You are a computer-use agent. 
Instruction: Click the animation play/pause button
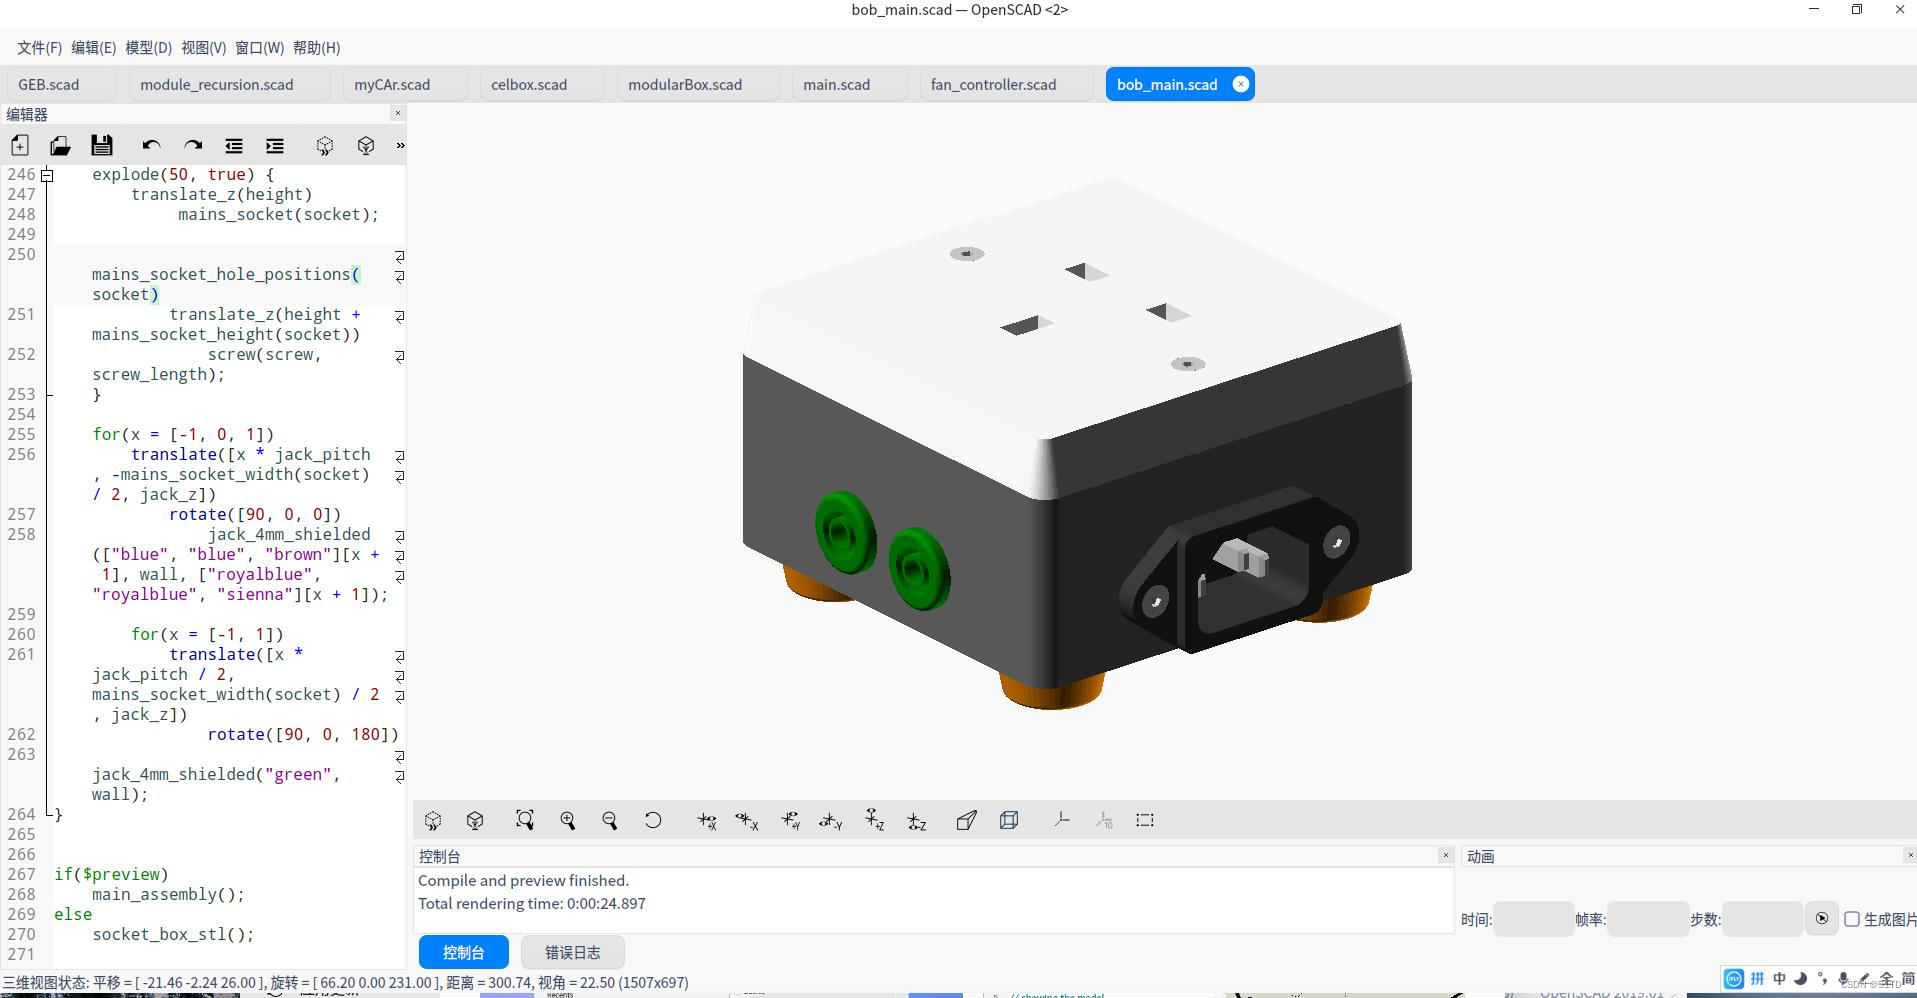pos(1822,918)
